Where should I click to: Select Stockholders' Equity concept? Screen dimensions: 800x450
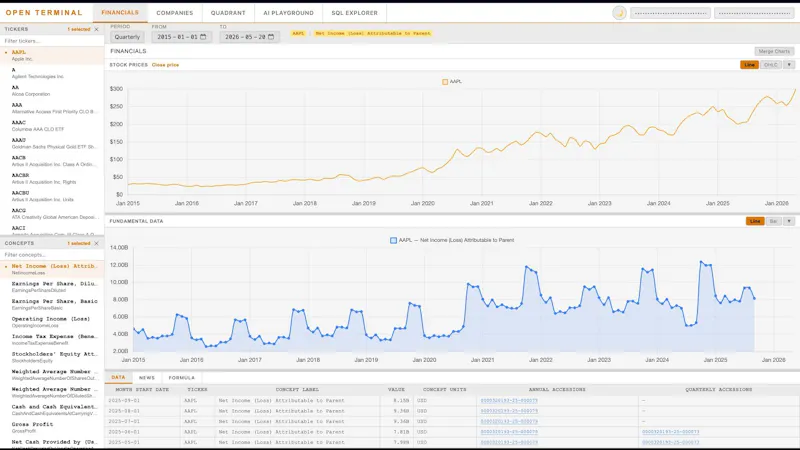52,357
